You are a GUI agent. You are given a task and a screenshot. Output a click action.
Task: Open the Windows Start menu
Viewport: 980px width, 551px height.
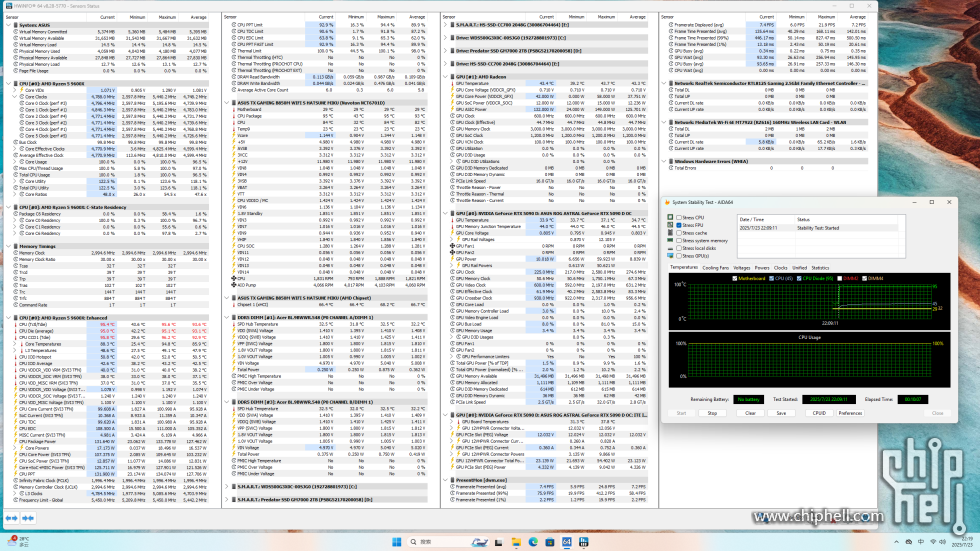click(x=396, y=542)
